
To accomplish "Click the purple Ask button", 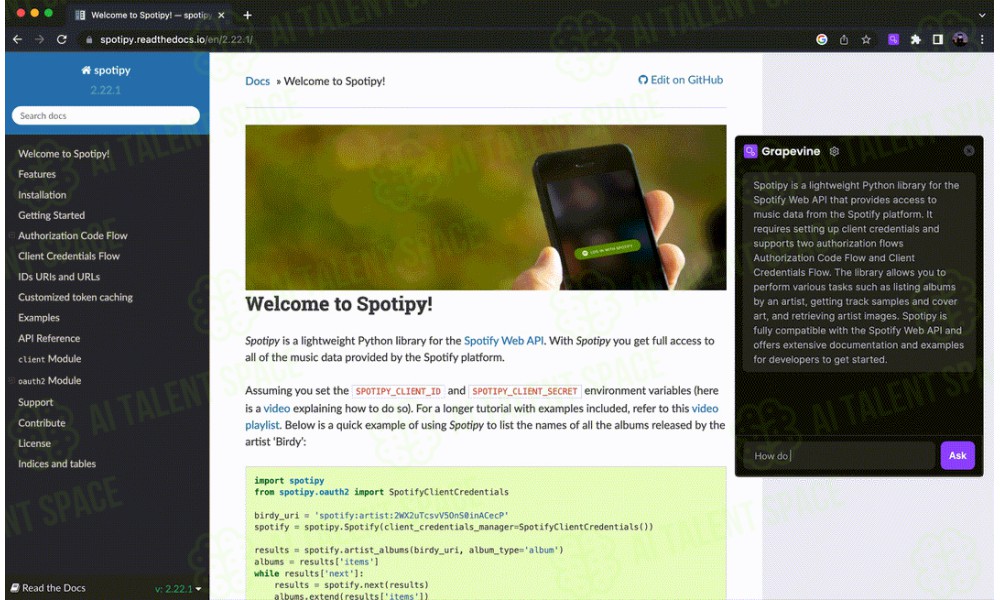I will (x=957, y=455).
